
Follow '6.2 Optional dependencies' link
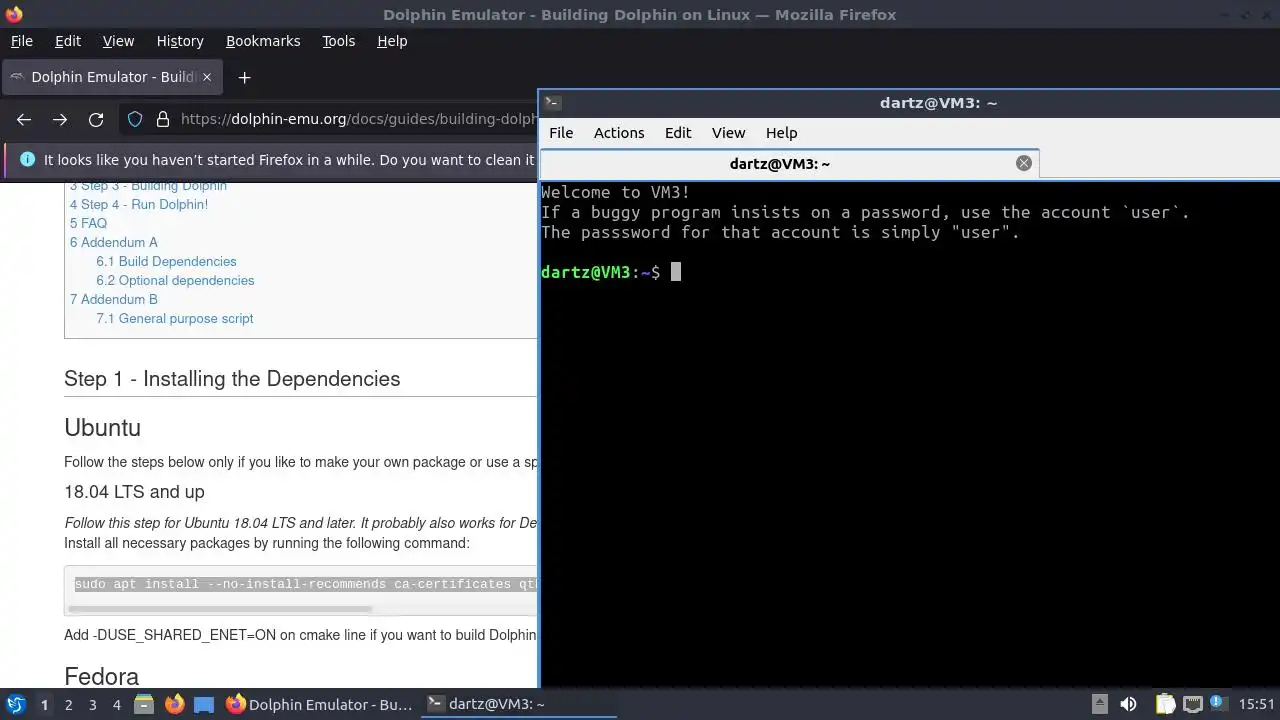pos(175,280)
